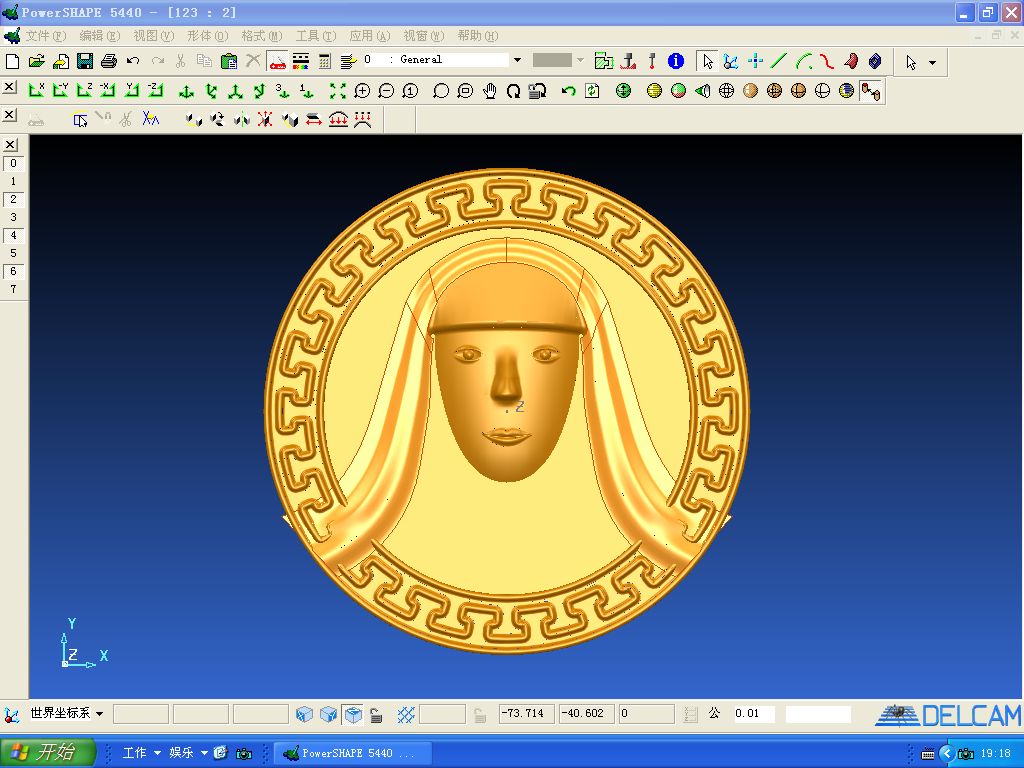The height and width of the screenshot is (768, 1024).
Task: Open the line style and color format icon
Action: click(300, 61)
